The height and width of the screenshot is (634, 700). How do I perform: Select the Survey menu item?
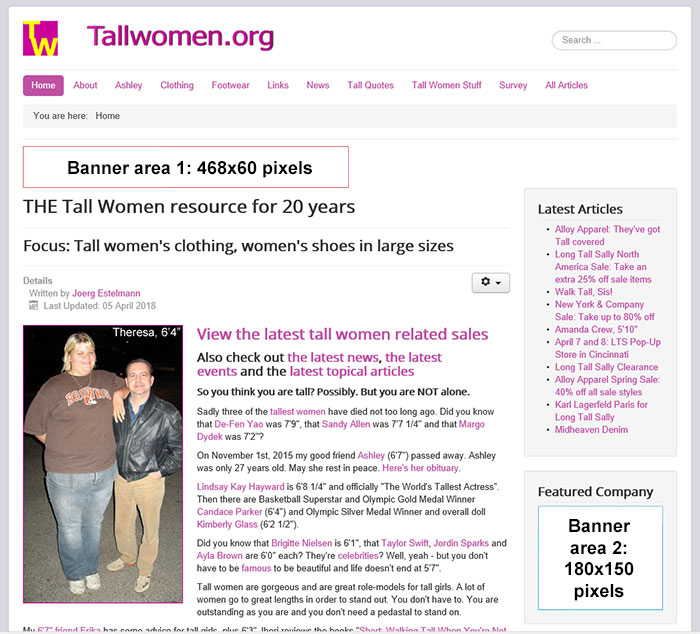513,85
